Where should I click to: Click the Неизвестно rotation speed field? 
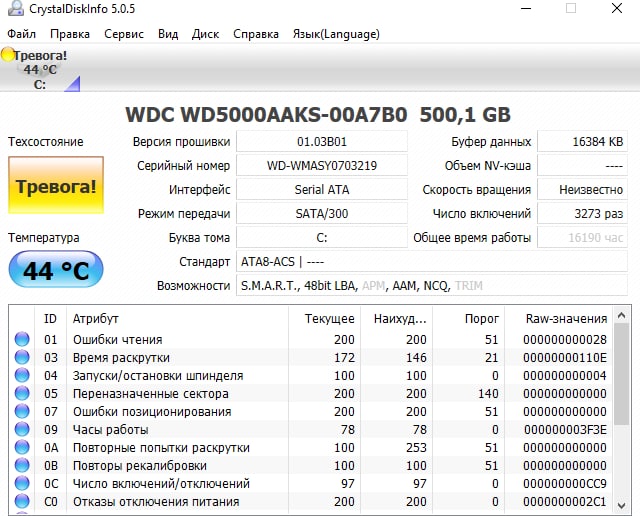pos(582,189)
